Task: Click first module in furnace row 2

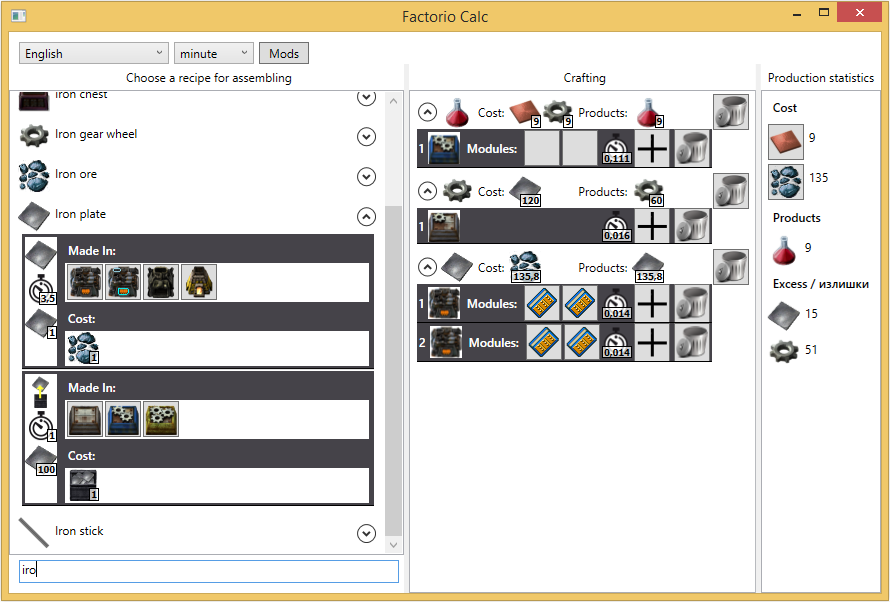Action: click(544, 342)
